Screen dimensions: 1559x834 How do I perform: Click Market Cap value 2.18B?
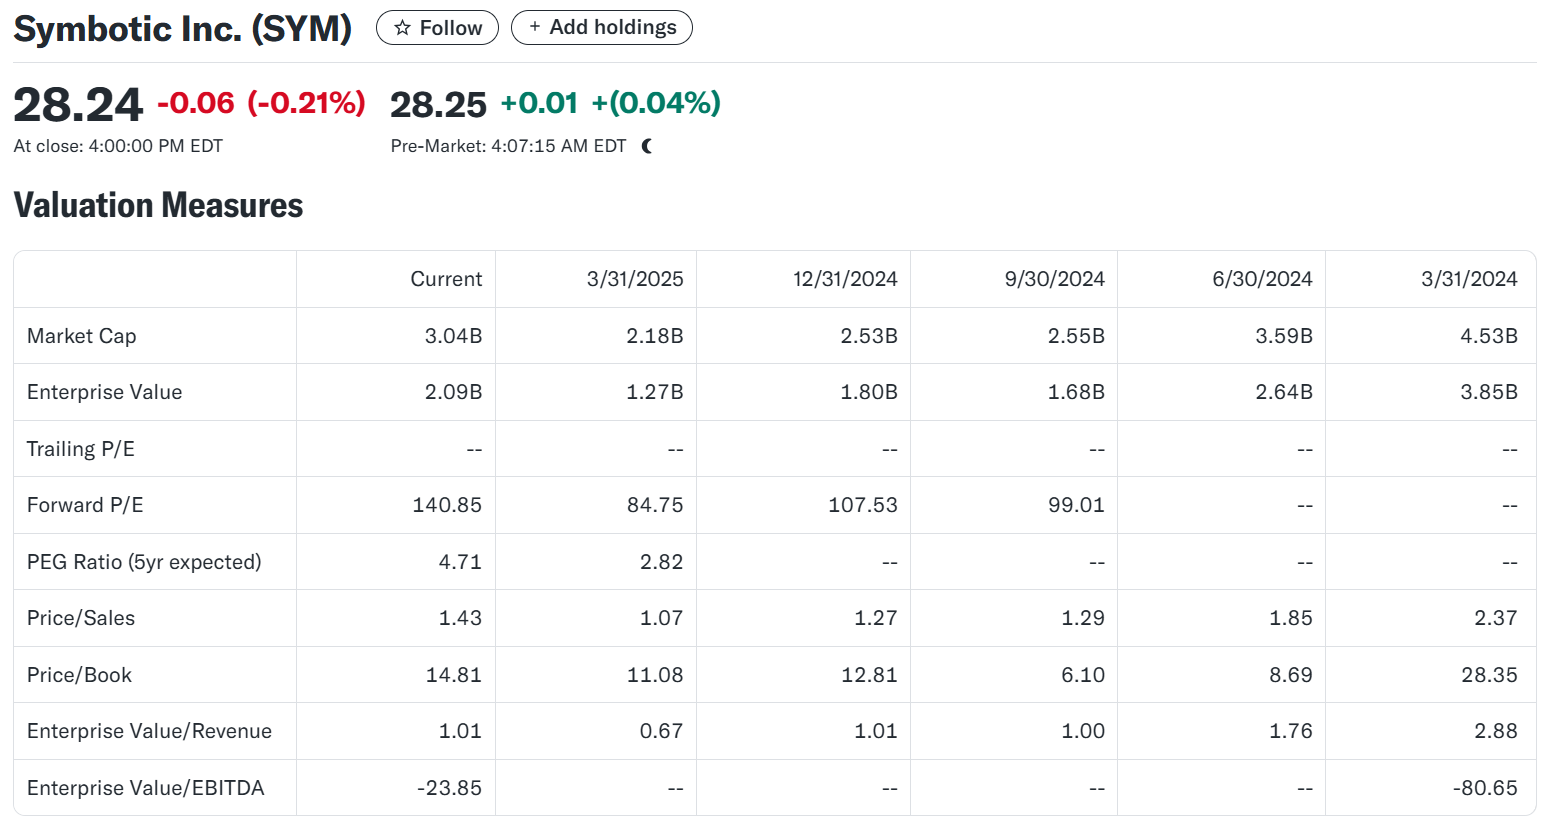click(x=655, y=336)
